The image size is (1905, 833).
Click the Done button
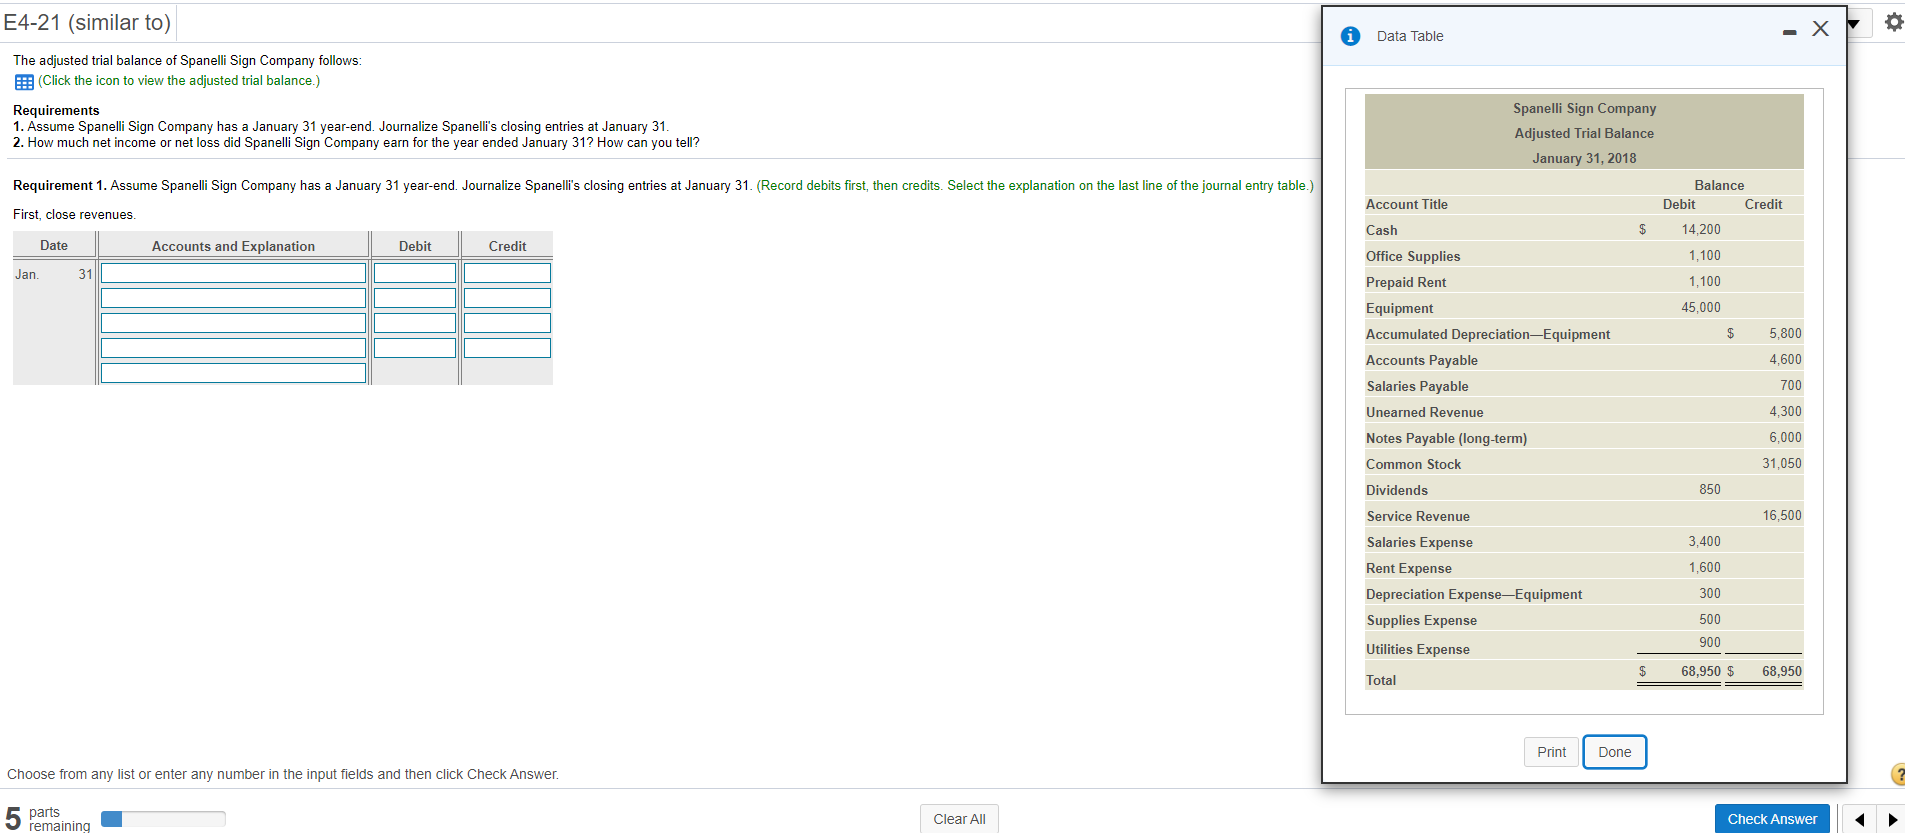1614,752
